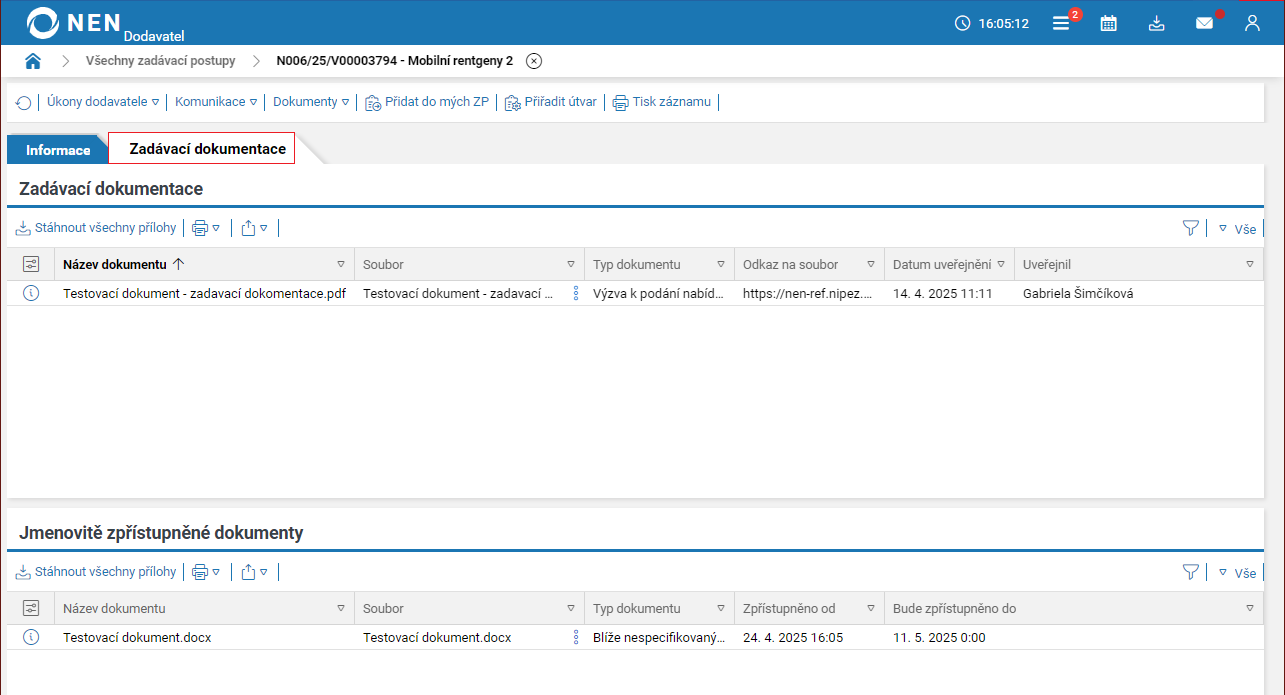Click info icon for Testovací dokument.docx row

point(31,638)
